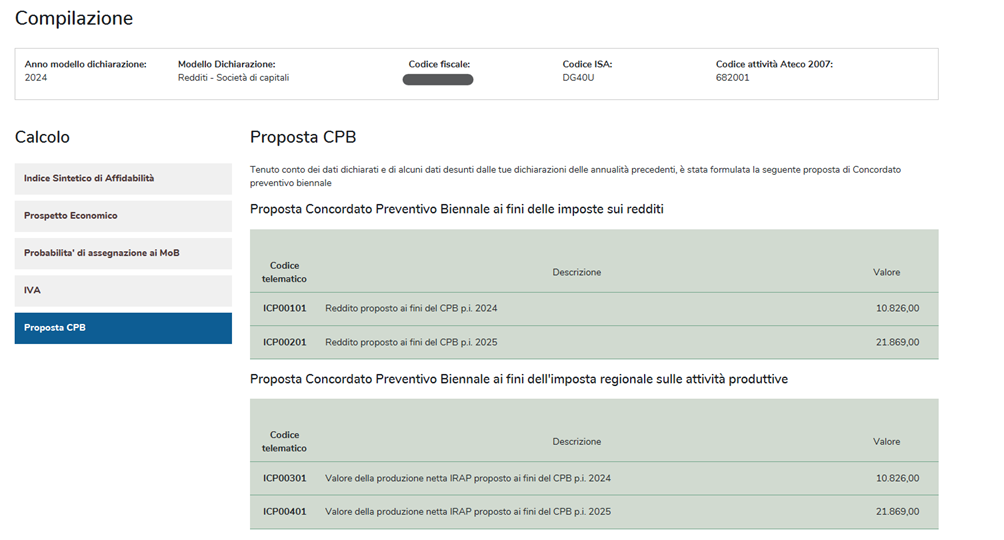Click Redditi - Società di capitali text
The image size is (1004, 540).
tap(234, 78)
